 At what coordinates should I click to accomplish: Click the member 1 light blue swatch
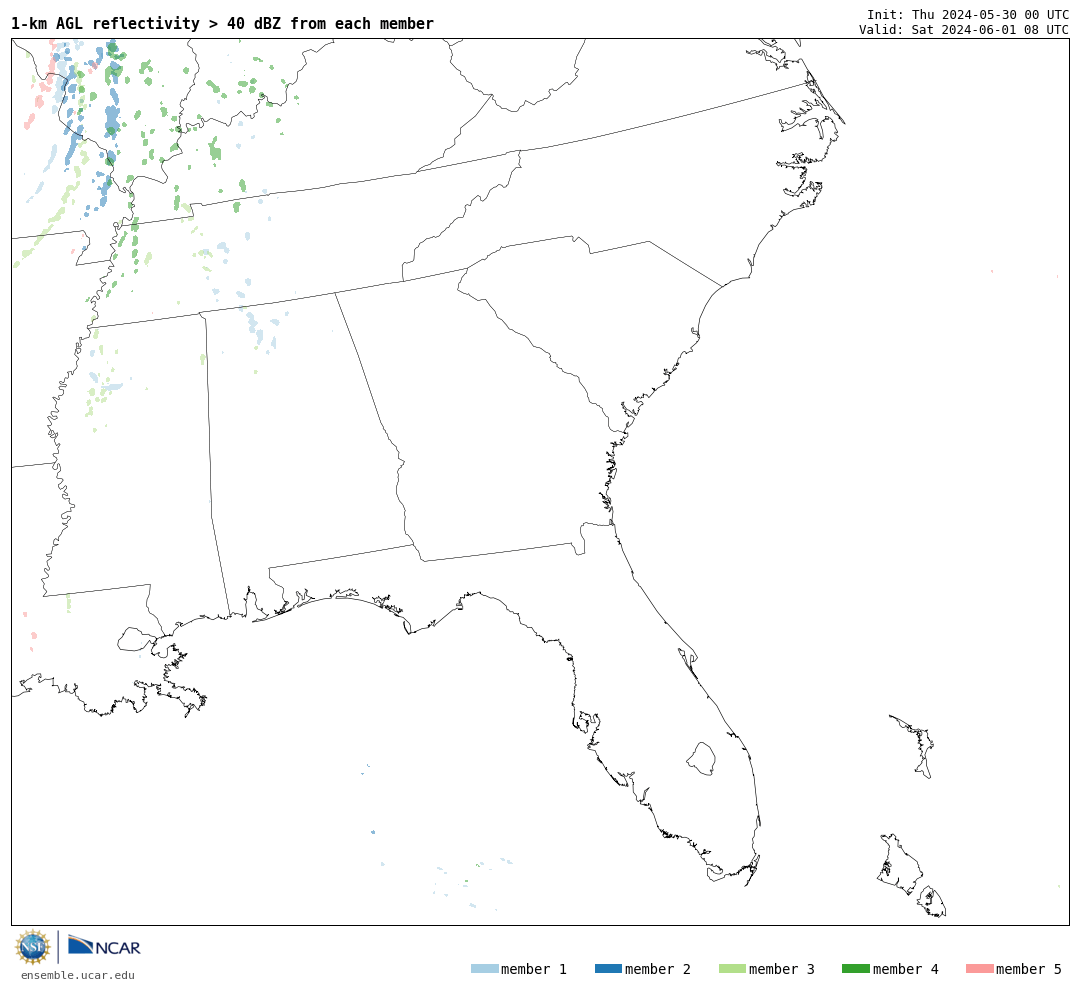(484, 968)
